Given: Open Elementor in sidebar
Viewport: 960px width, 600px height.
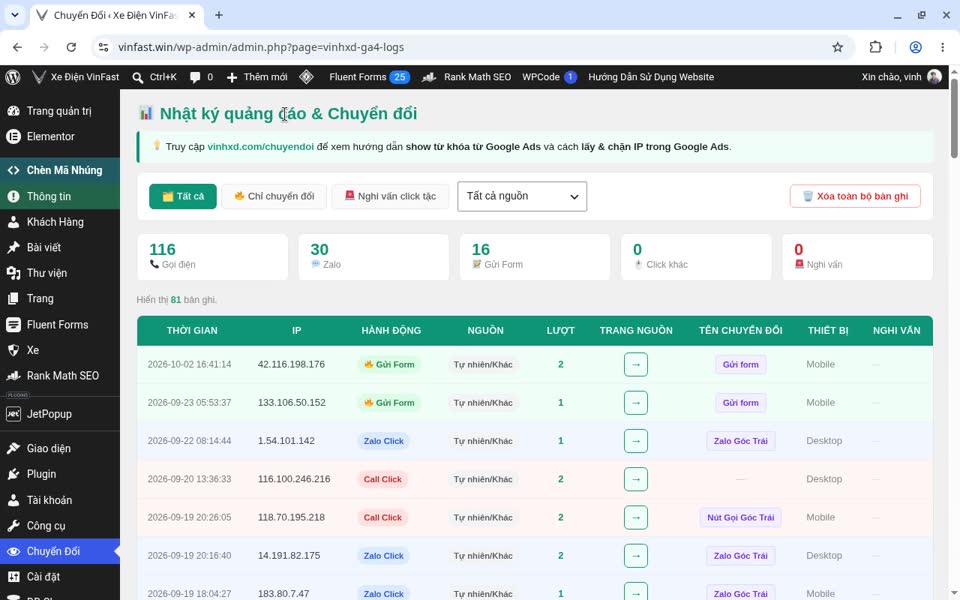Looking at the screenshot, I should pos(60,137).
